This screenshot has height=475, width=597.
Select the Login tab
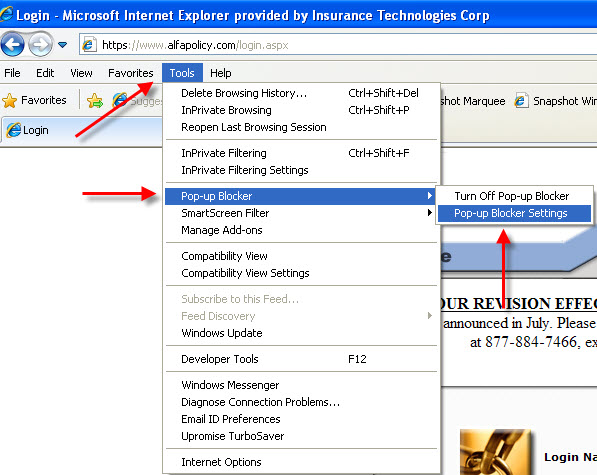click(82, 130)
